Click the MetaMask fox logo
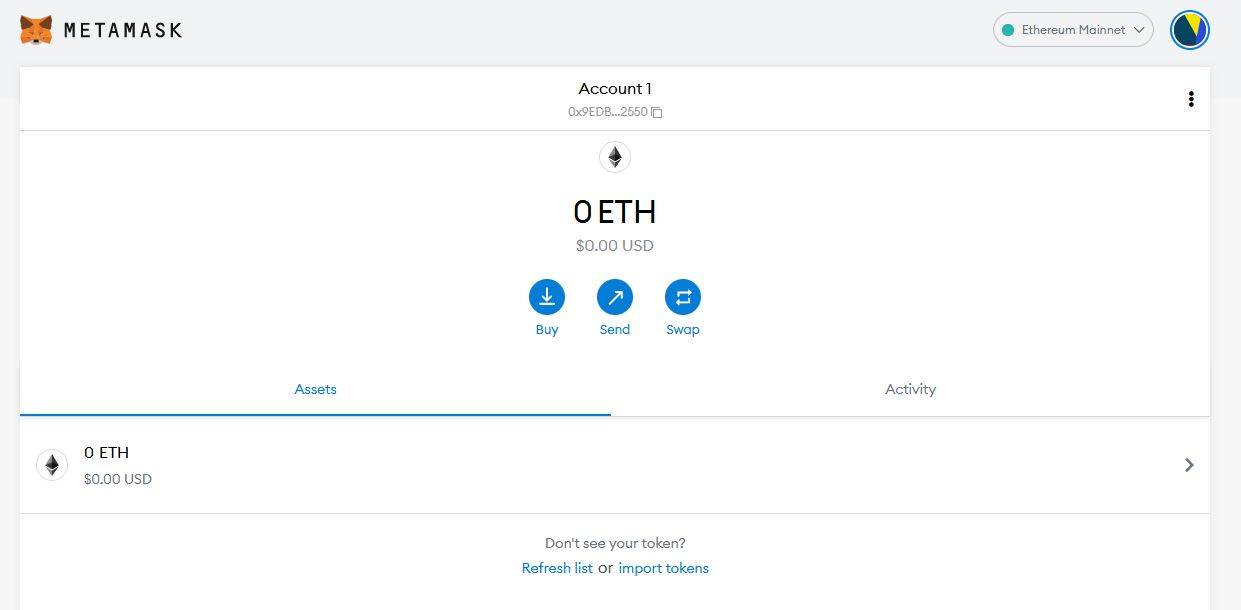 [x=37, y=30]
